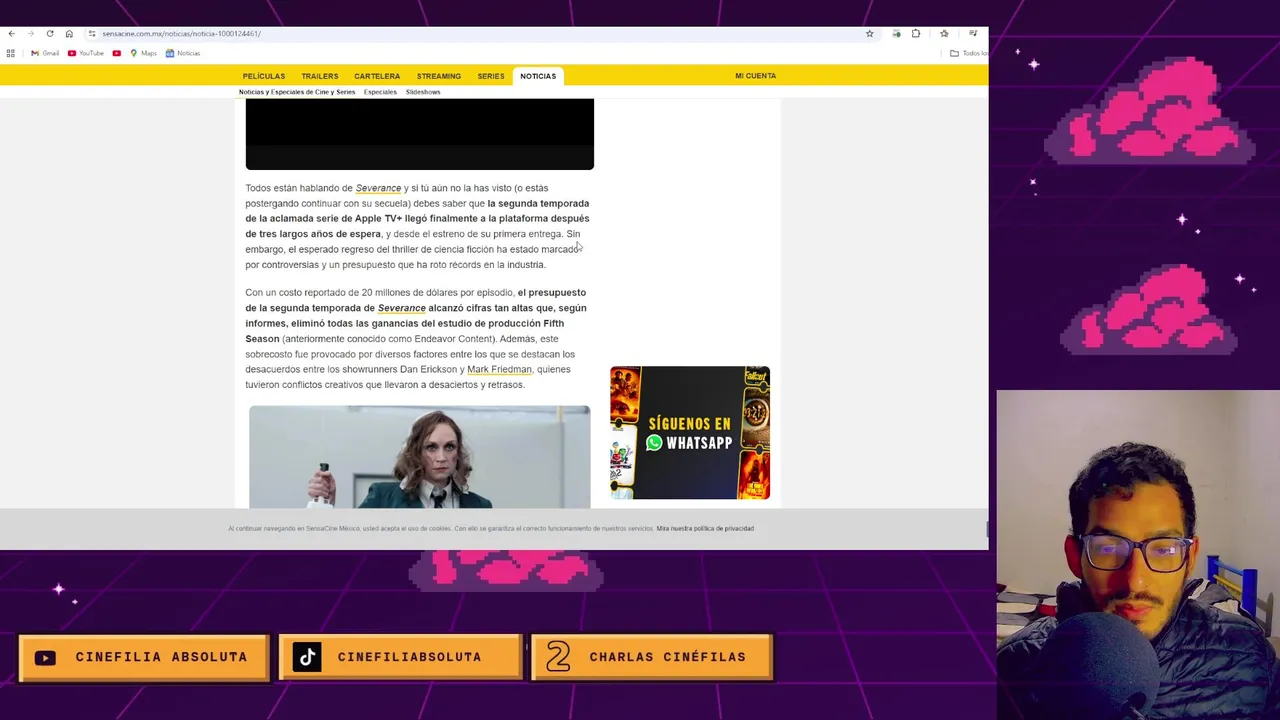The image size is (1280, 720).
Task: Open the Mark Friedman link
Action: point(499,369)
